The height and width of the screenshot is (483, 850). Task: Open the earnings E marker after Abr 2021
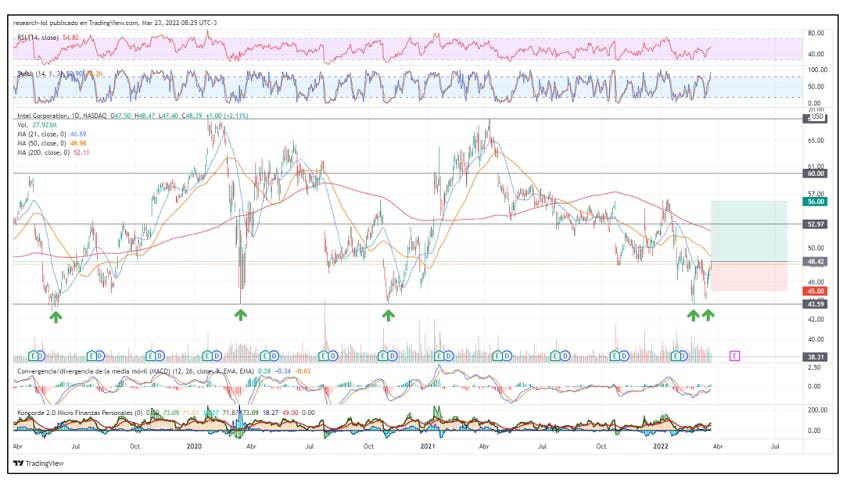pos(498,356)
